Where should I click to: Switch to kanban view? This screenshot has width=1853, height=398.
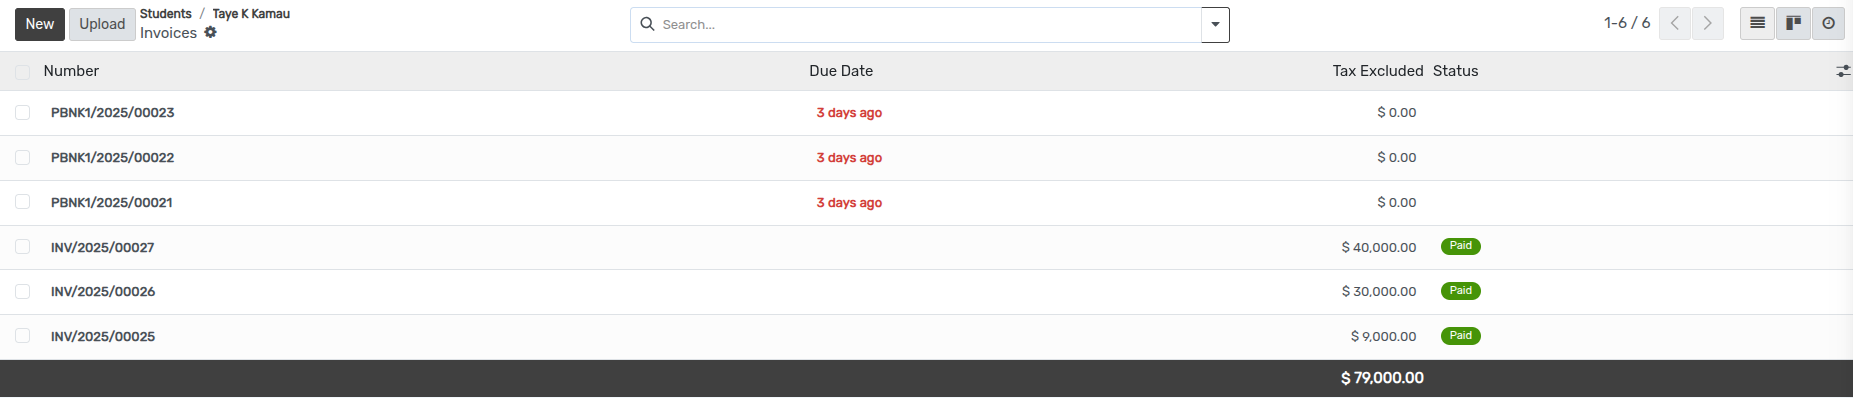point(1793,23)
